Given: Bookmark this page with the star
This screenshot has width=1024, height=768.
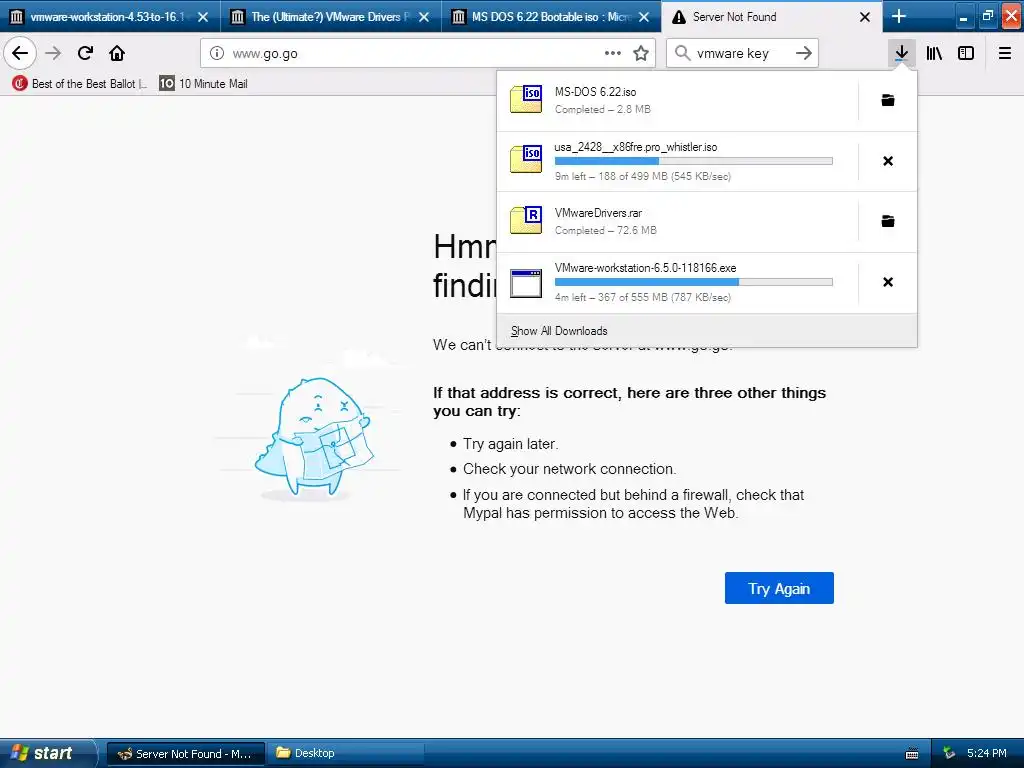Looking at the screenshot, I should [641, 53].
